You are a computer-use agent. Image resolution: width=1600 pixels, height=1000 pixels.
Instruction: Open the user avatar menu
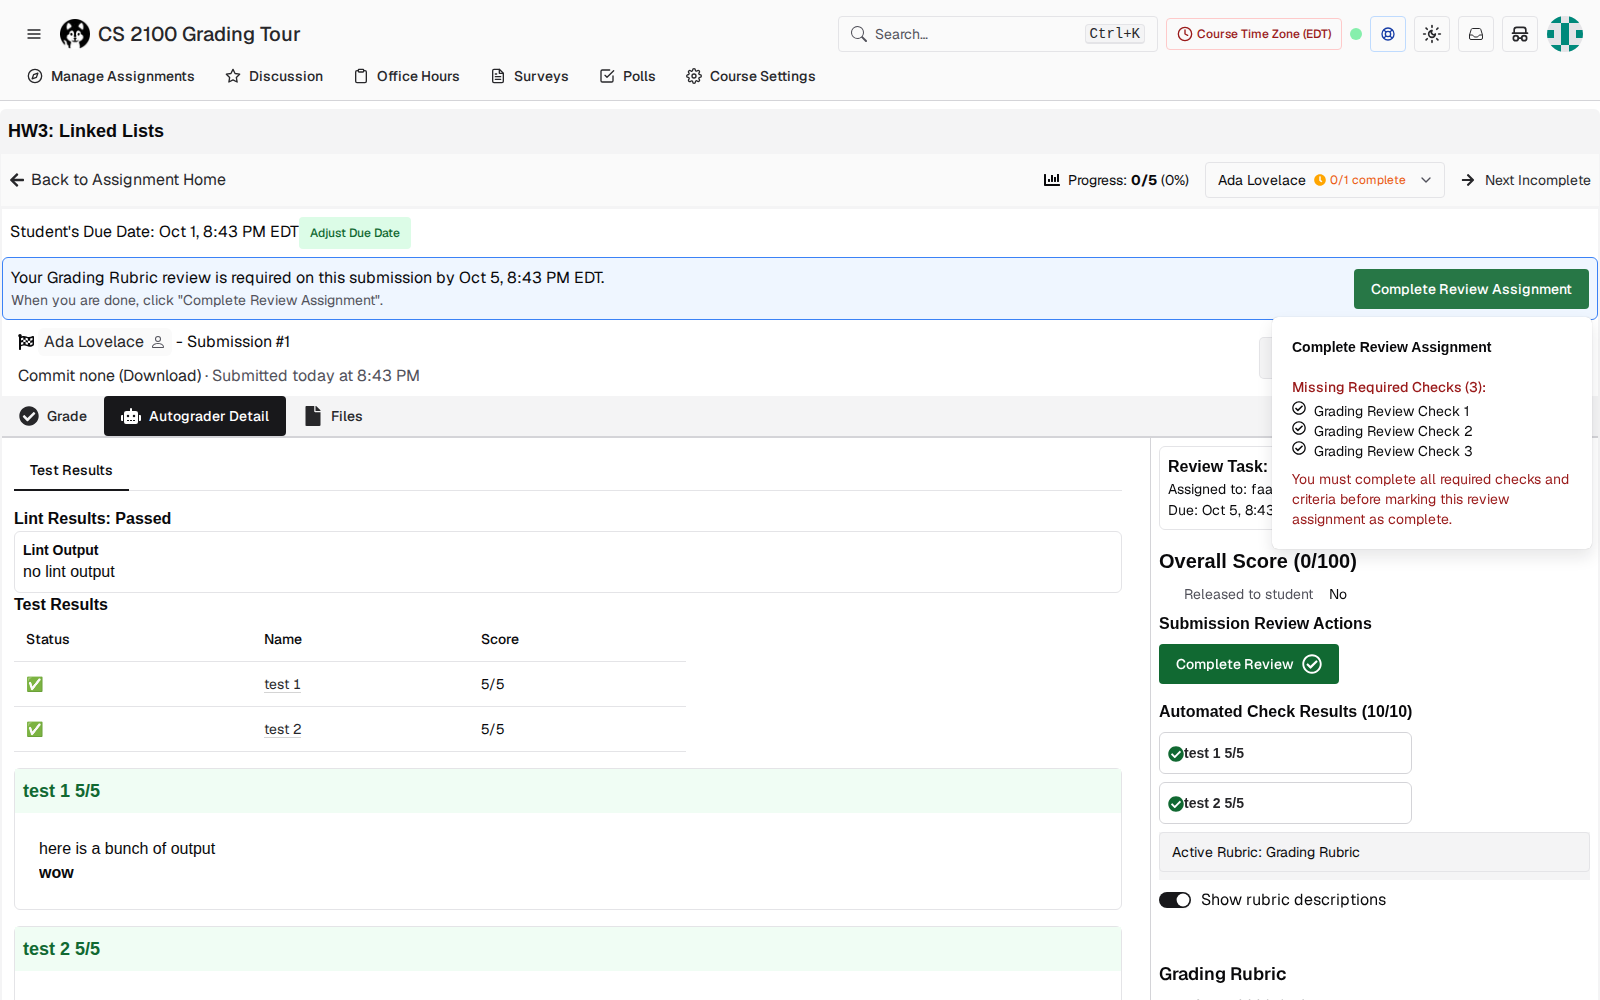(x=1565, y=34)
